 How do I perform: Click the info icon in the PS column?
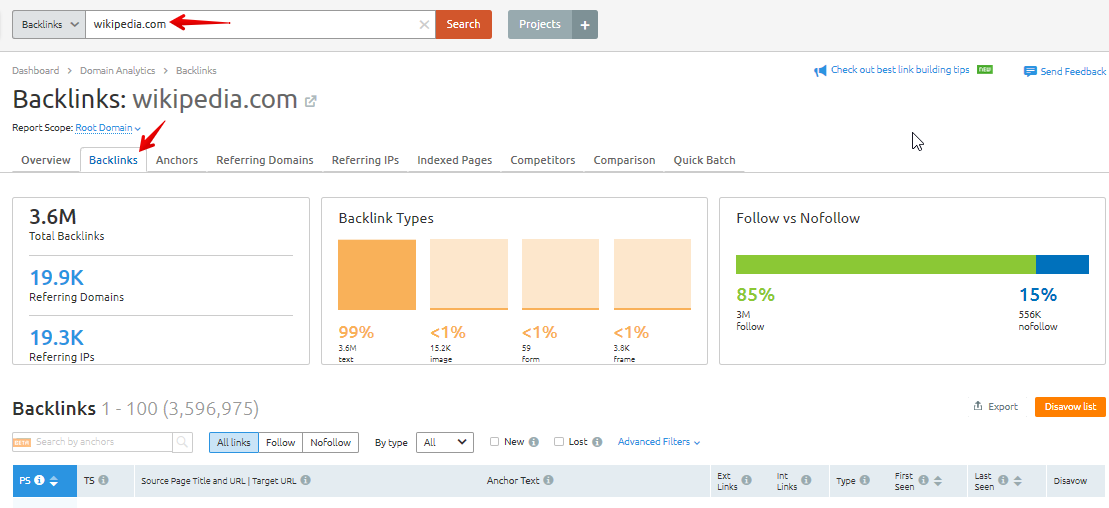[40, 480]
